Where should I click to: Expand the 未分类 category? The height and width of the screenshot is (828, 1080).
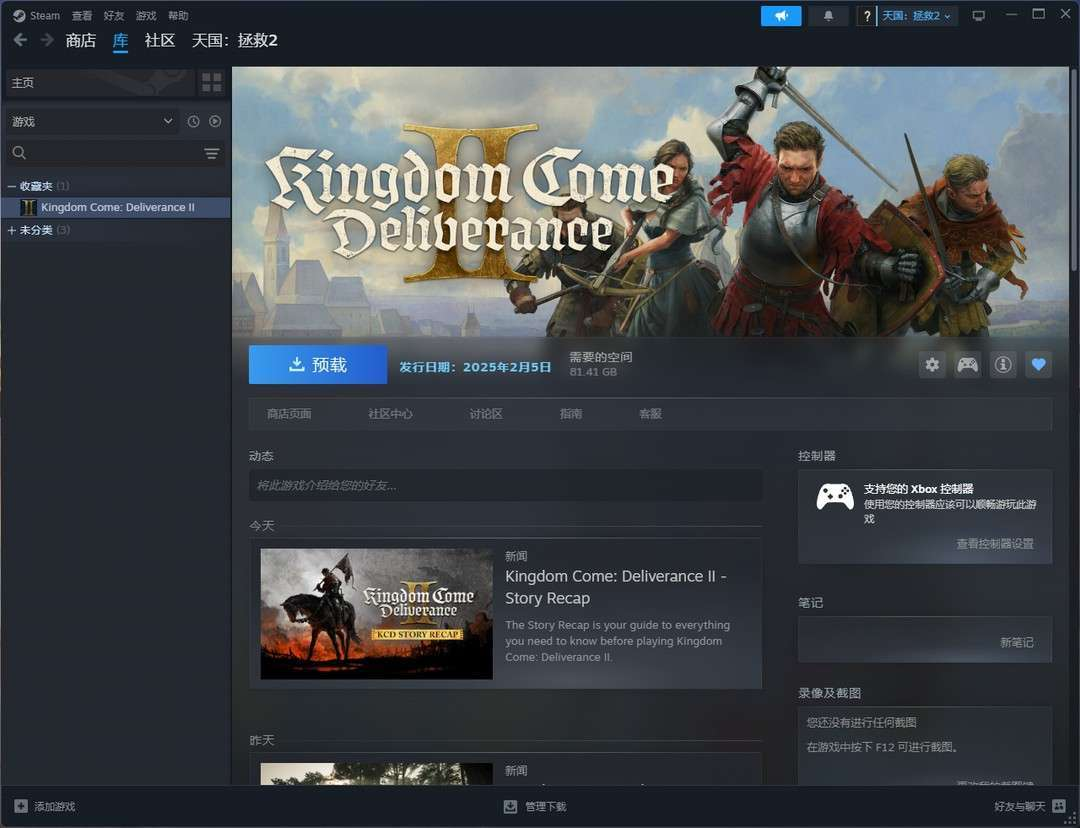(x=12, y=230)
